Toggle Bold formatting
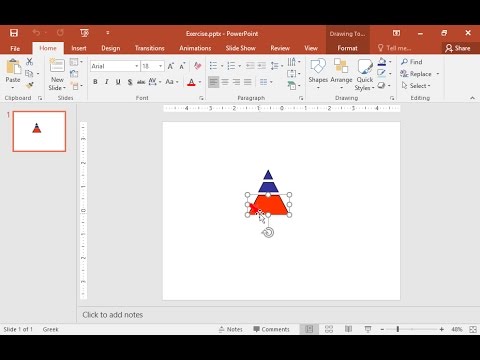480x360 pixels. tap(95, 82)
